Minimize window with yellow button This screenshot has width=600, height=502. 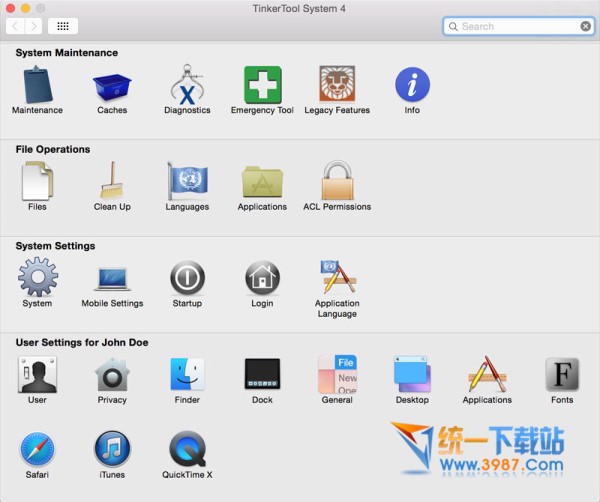click(x=26, y=8)
